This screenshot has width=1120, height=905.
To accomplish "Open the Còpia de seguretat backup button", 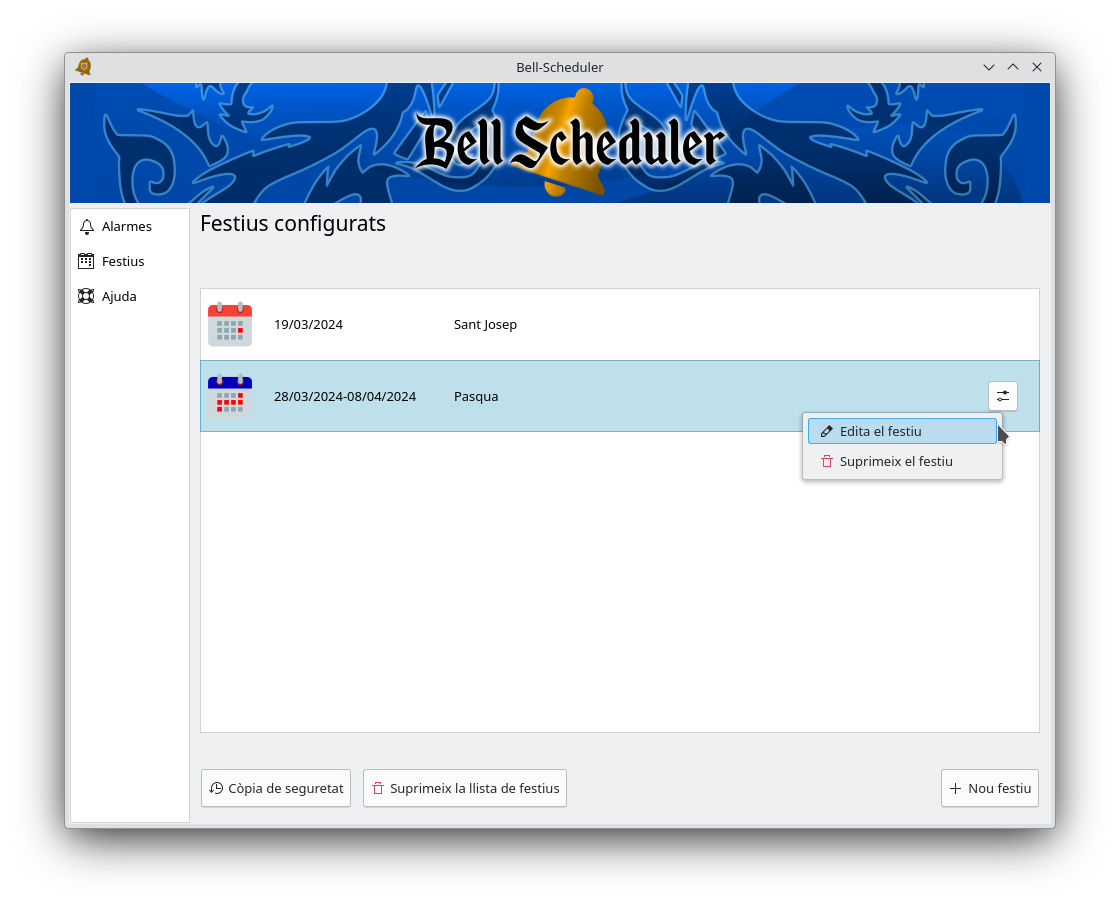I will (x=276, y=788).
